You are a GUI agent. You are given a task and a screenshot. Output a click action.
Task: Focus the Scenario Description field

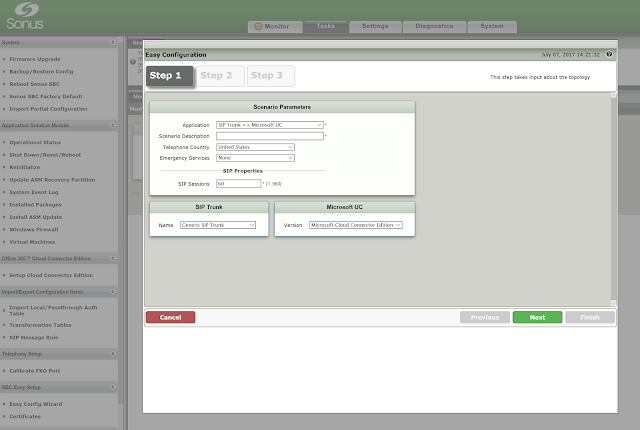(270, 136)
